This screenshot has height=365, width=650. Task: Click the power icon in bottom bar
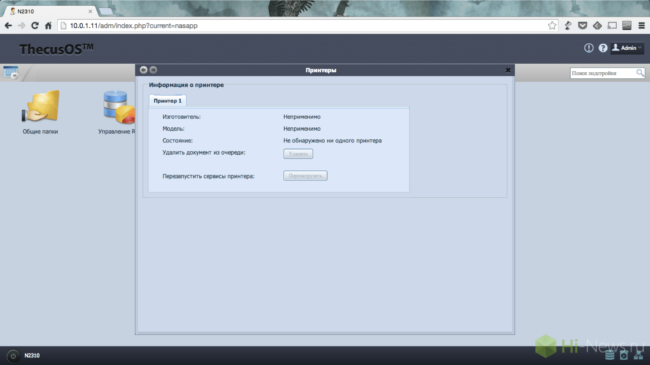13,356
